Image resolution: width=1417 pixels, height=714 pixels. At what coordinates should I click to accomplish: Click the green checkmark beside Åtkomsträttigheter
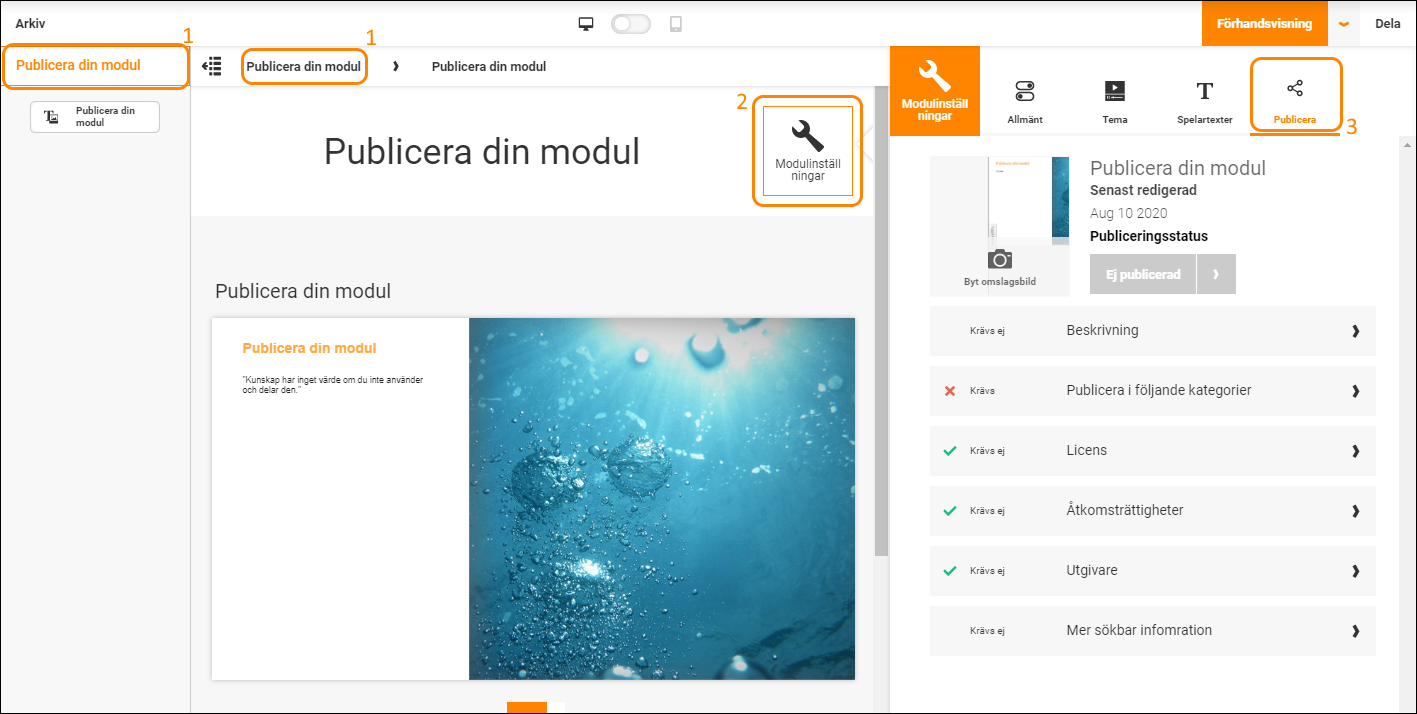coord(950,511)
